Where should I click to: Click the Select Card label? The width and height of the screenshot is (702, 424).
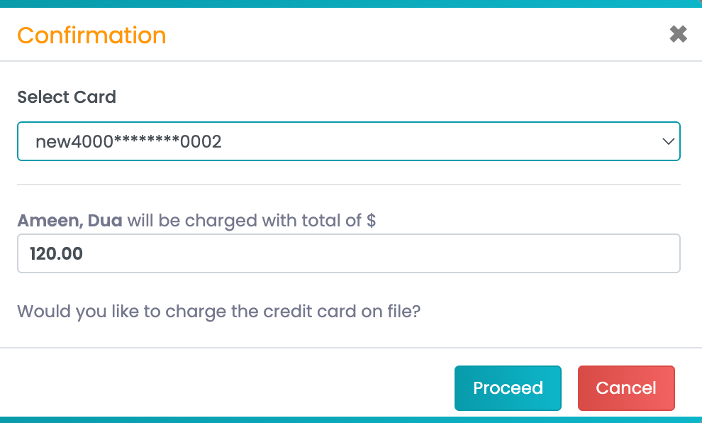pyautogui.click(x=67, y=97)
